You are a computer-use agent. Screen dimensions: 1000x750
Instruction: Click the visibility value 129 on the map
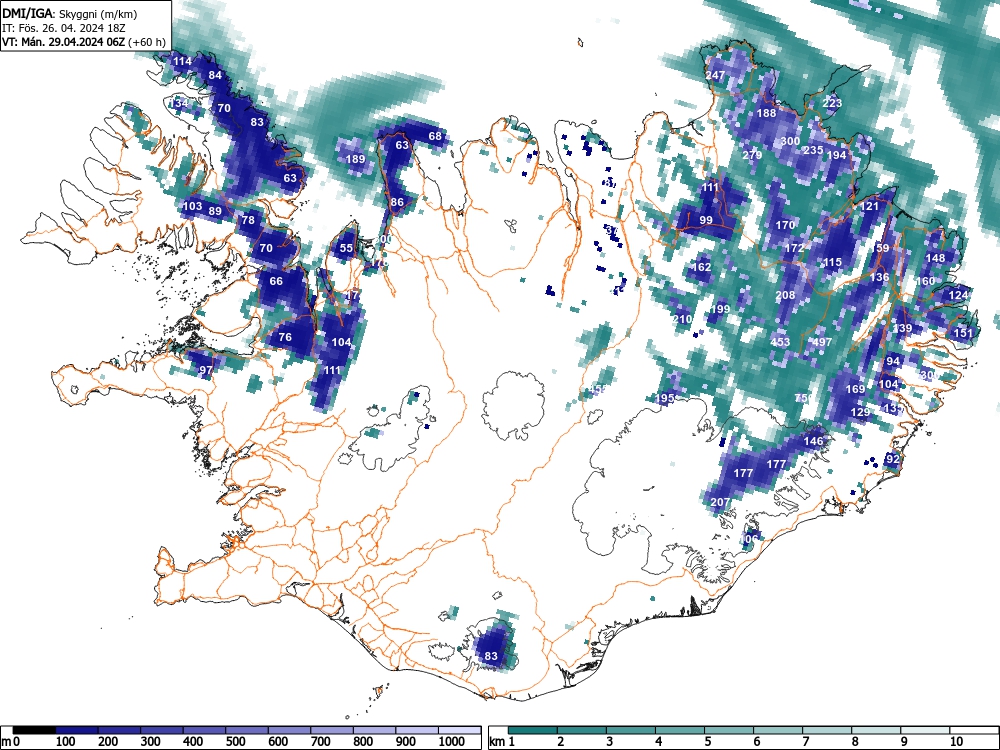[x=860, y=413]
